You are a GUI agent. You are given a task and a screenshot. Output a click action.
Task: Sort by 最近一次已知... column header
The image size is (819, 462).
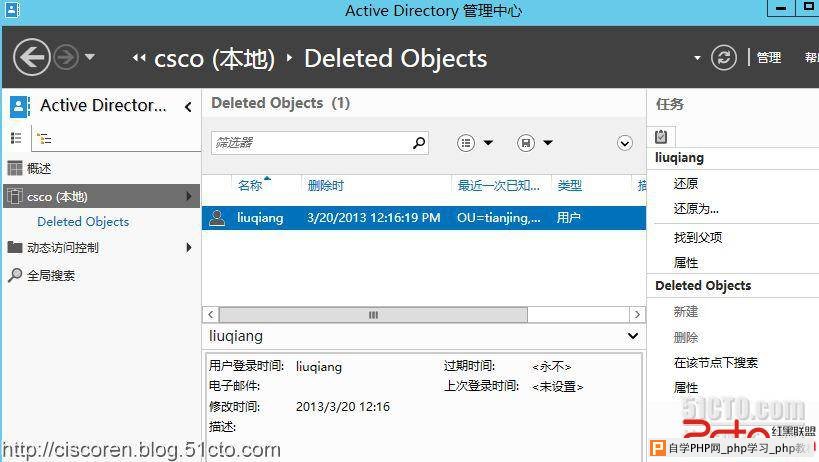click(x=499, y=185)
